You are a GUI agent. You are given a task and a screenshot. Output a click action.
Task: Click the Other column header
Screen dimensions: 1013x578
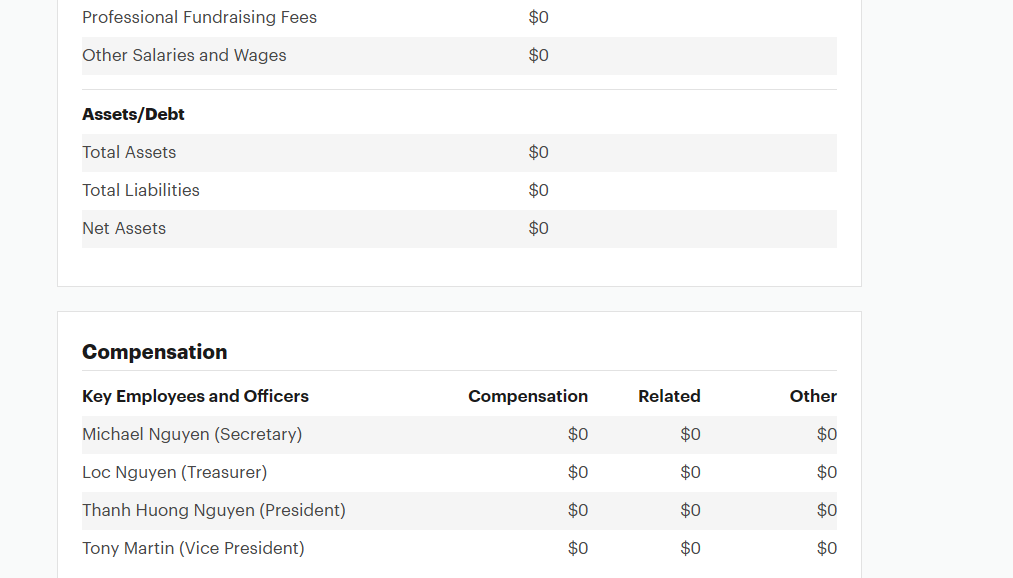coord(813,396)
